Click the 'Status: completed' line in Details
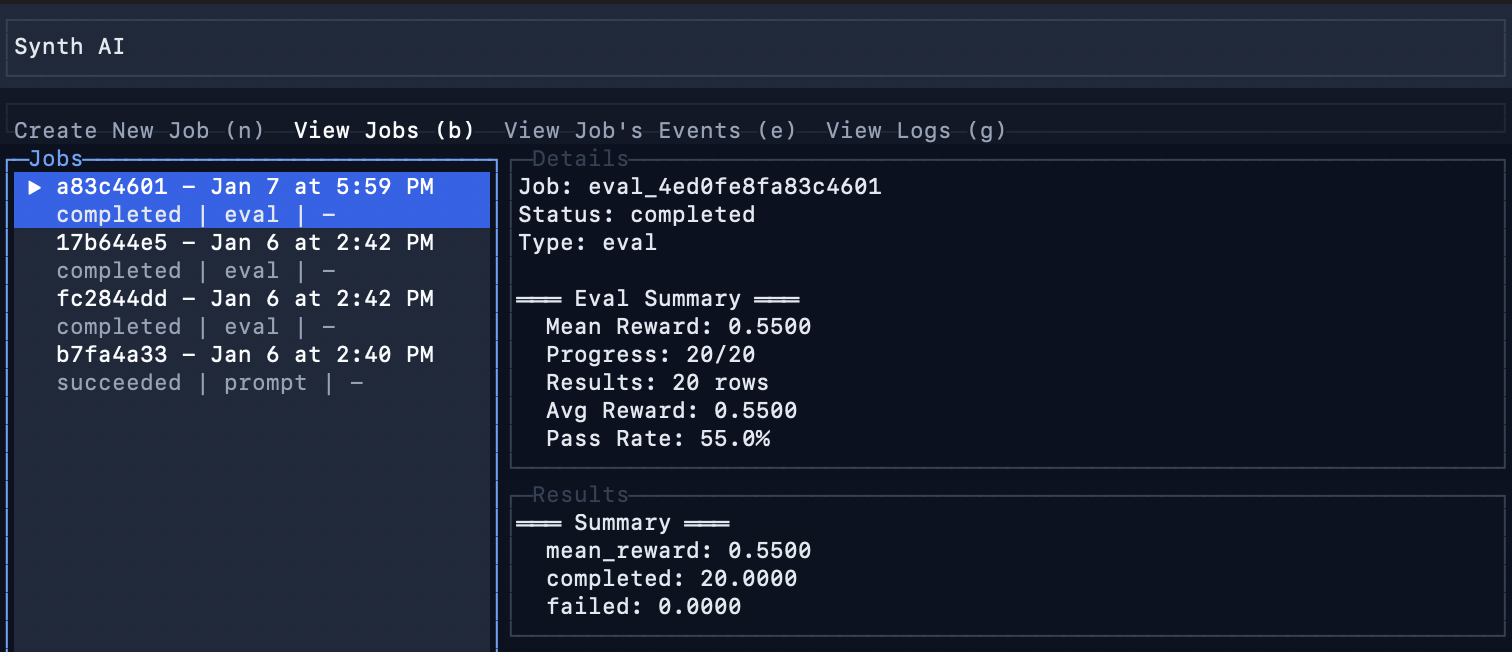This screenshot has width=1512, height=652. click(637, 215)
